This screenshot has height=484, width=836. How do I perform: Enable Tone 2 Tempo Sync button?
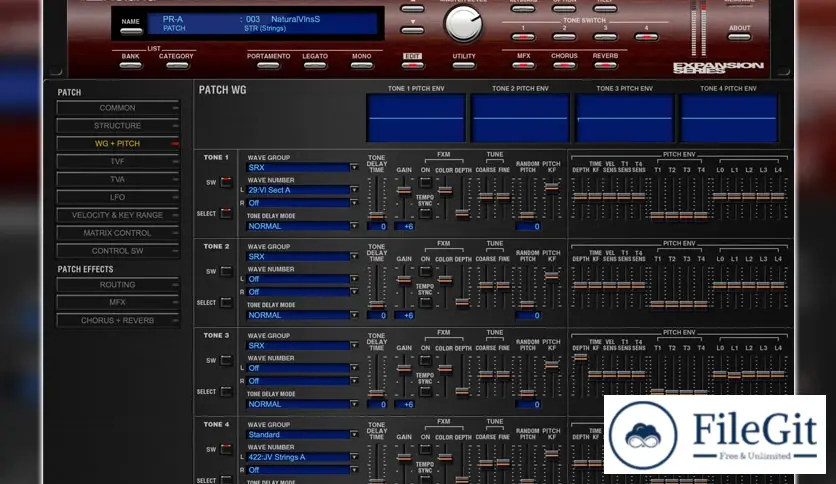click(x=425, y=302)
